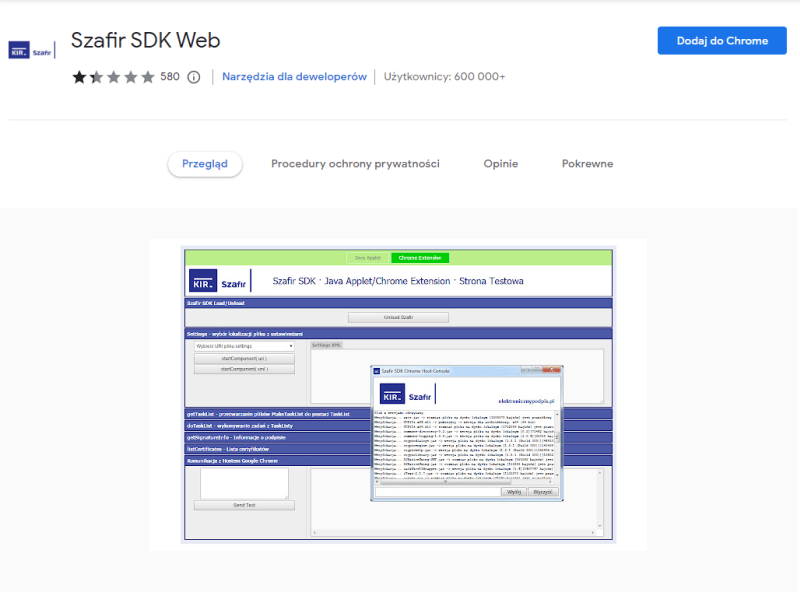Click the listCertificates section header
Screen dimensions: 800x592
click(278, 449)
